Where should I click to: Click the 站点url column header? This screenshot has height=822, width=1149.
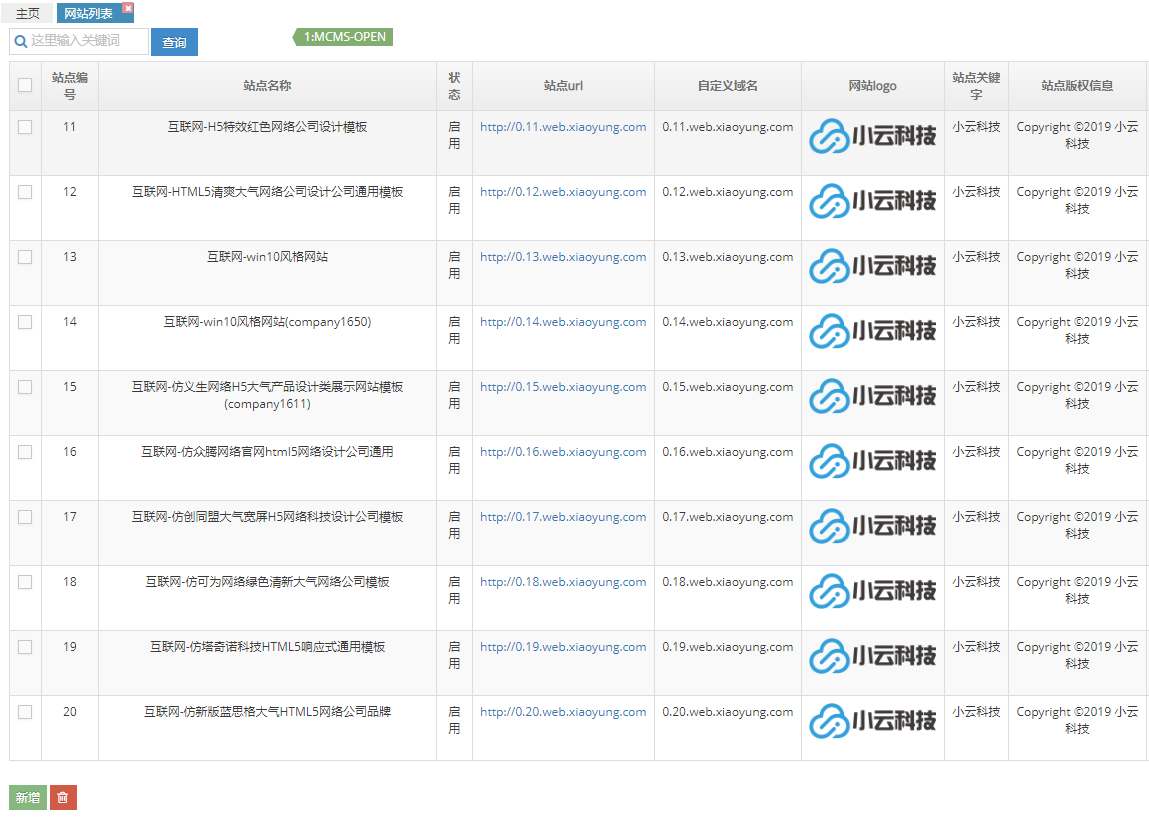pos(563,86)
